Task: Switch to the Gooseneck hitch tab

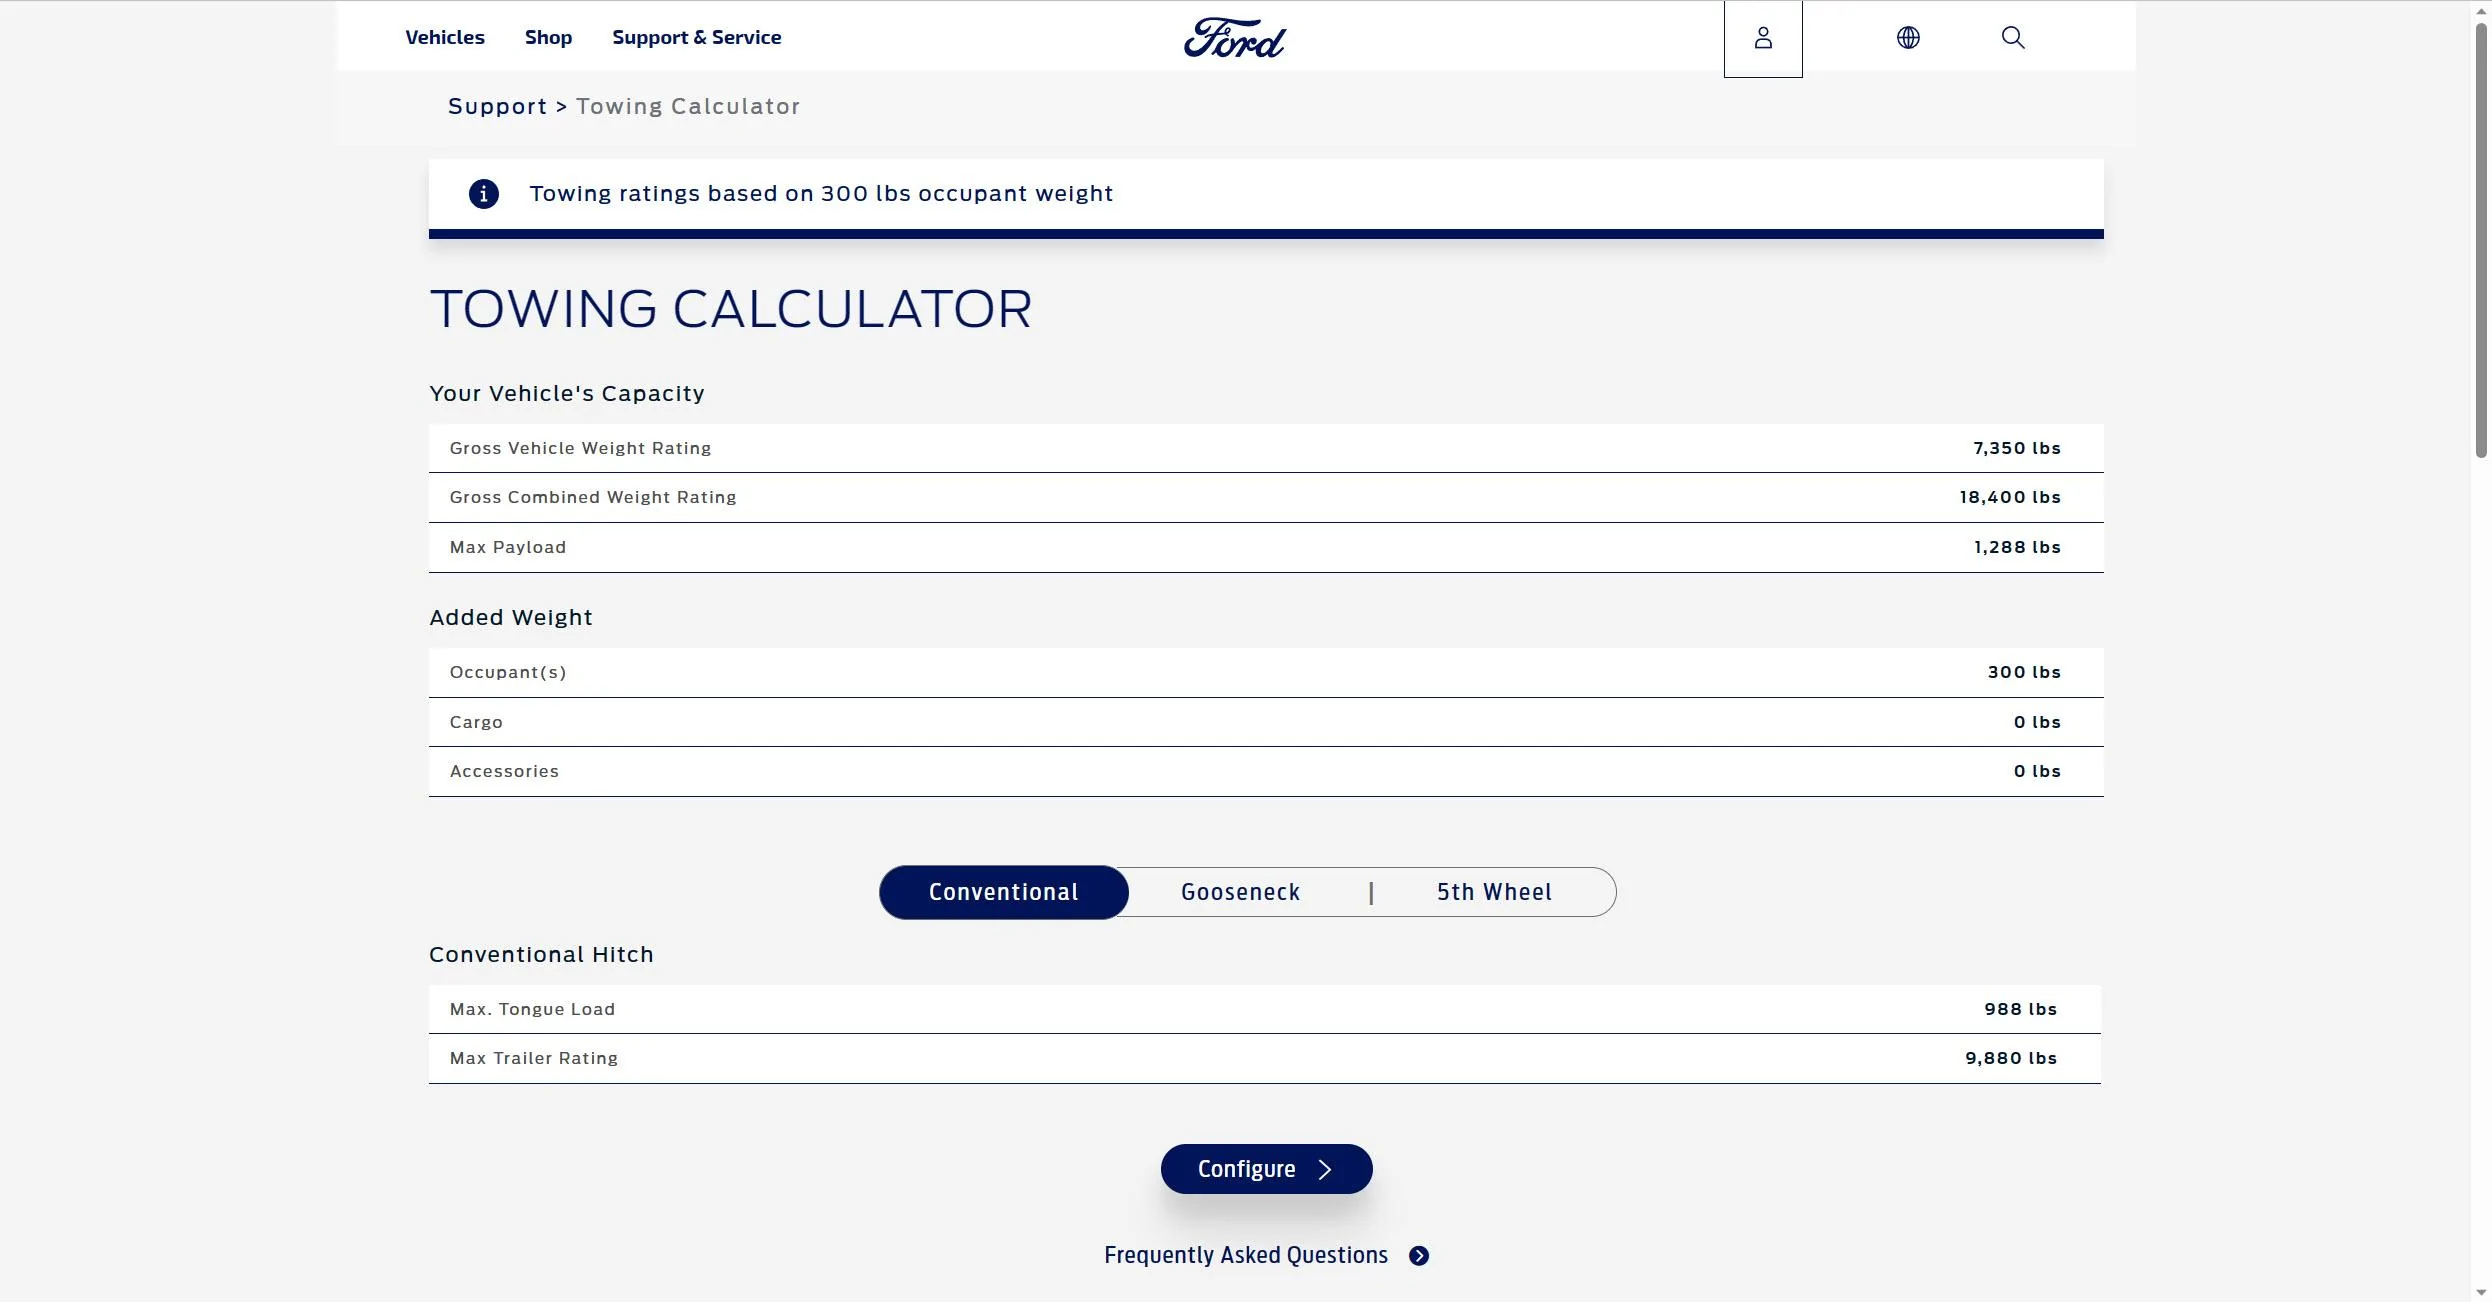Action: tap(1241, 892)
